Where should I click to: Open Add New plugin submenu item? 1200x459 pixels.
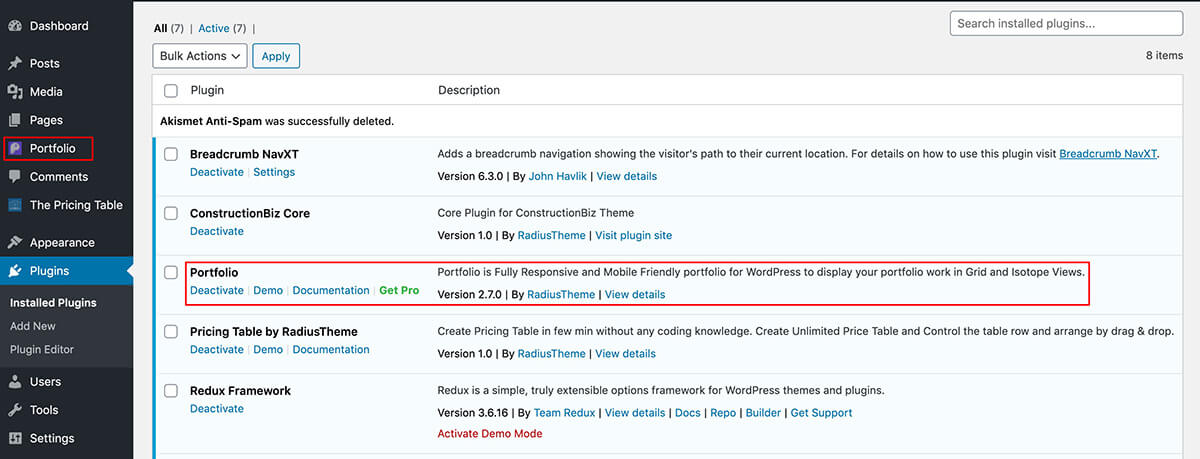coord(33,326)
